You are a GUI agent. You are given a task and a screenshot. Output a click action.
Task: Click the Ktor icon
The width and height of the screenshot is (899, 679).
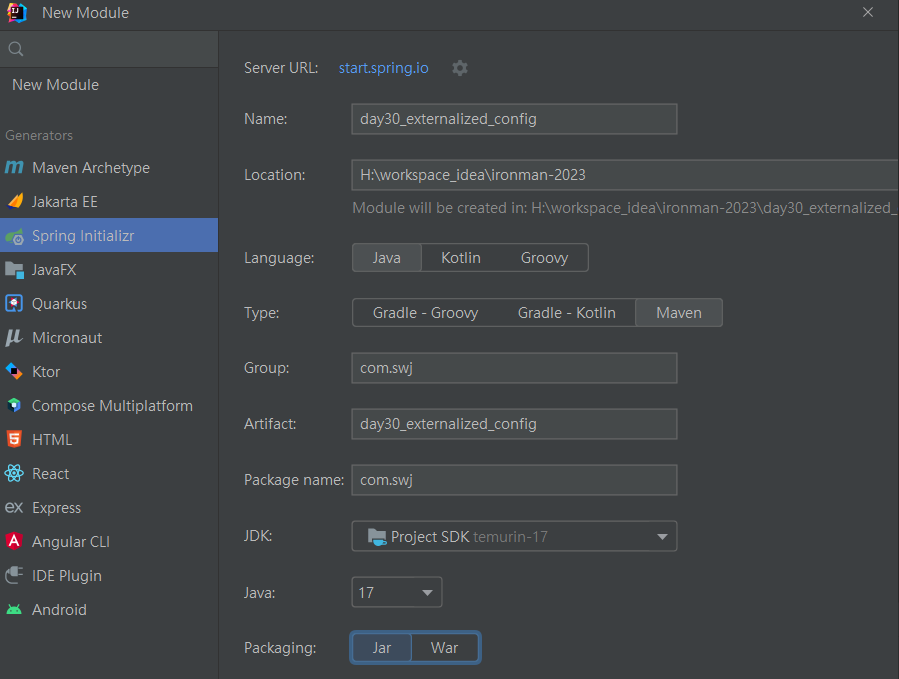coord(14,372)
